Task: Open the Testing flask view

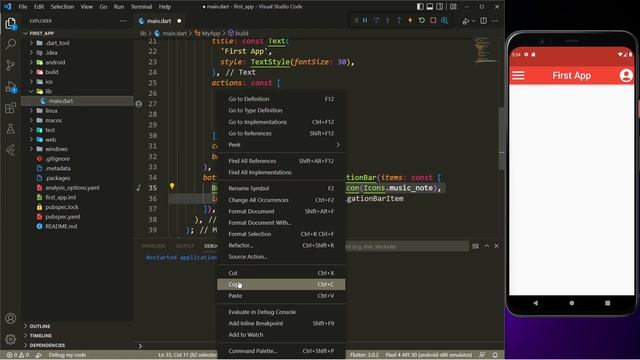Action: 11,129
